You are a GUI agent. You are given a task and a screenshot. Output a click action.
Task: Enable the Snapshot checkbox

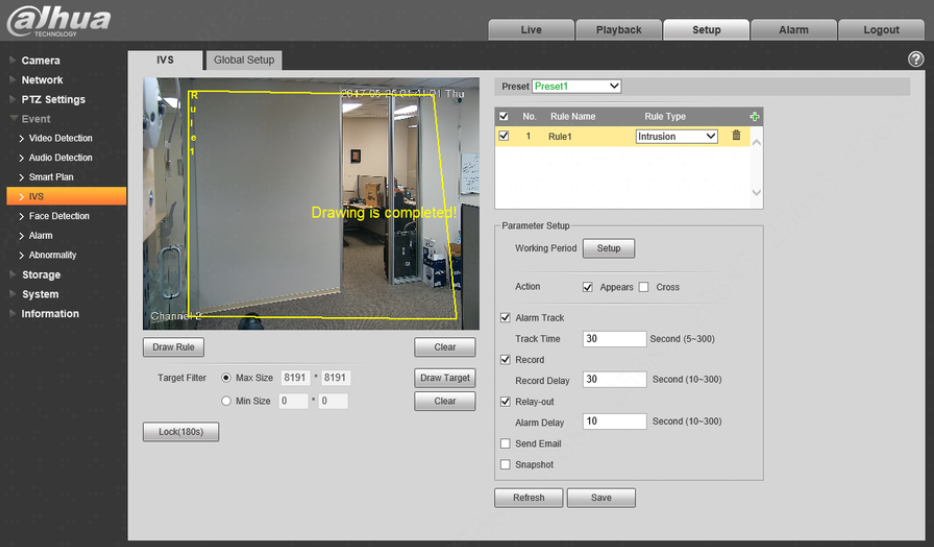(506, 464)
